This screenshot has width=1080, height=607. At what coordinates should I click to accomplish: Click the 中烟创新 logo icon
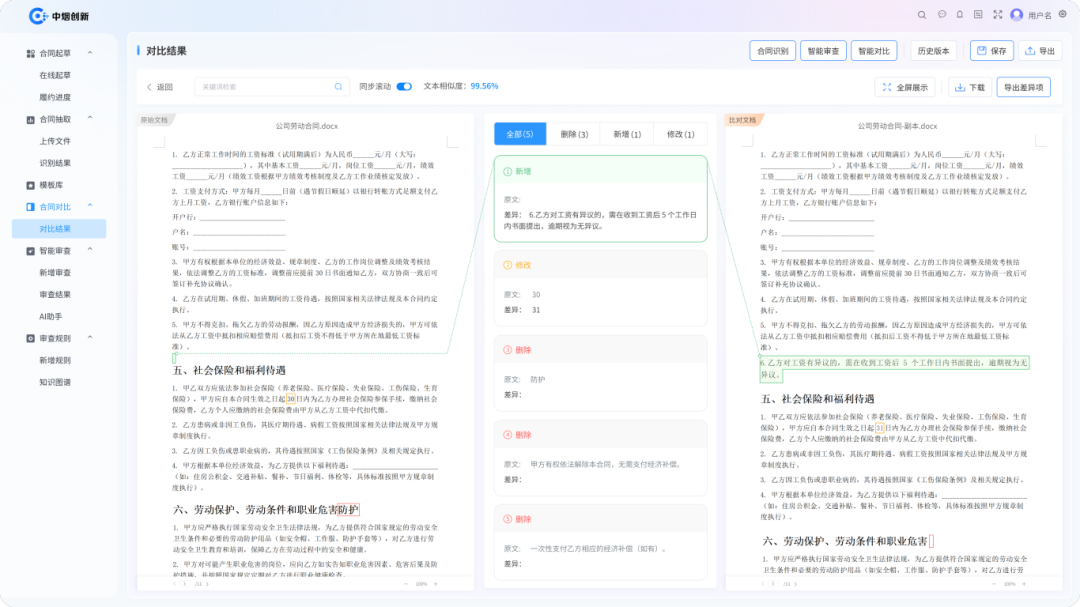pyautogui.click(x=38, y=16)
